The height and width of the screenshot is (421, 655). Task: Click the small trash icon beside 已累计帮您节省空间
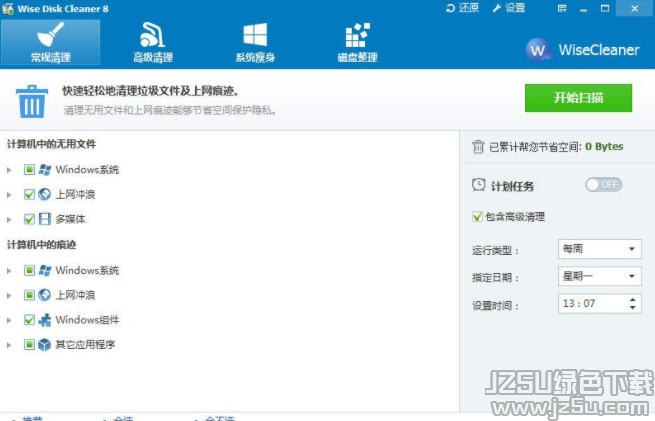(478, 147)
